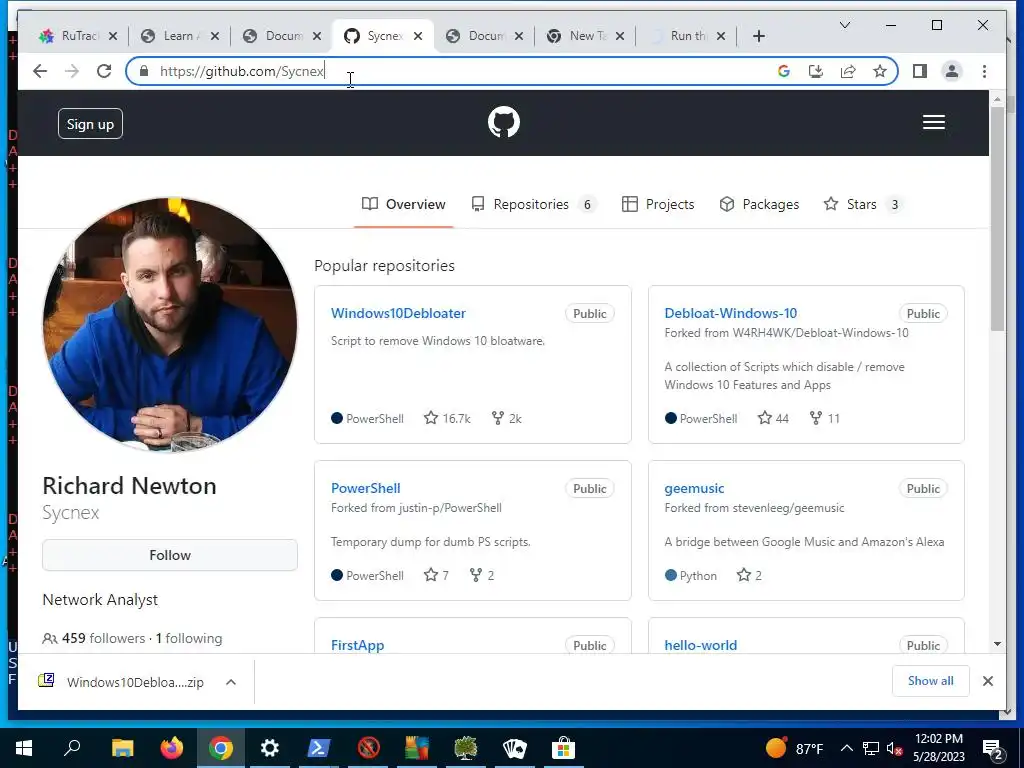Open Settings gear in the taskbar

click(270, 748)
